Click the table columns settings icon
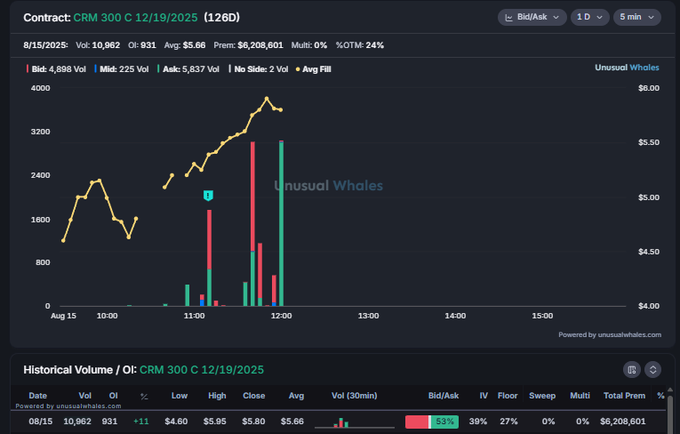This screenshot has width=680, height=434. pyautogui.click(x=632, y=370)
